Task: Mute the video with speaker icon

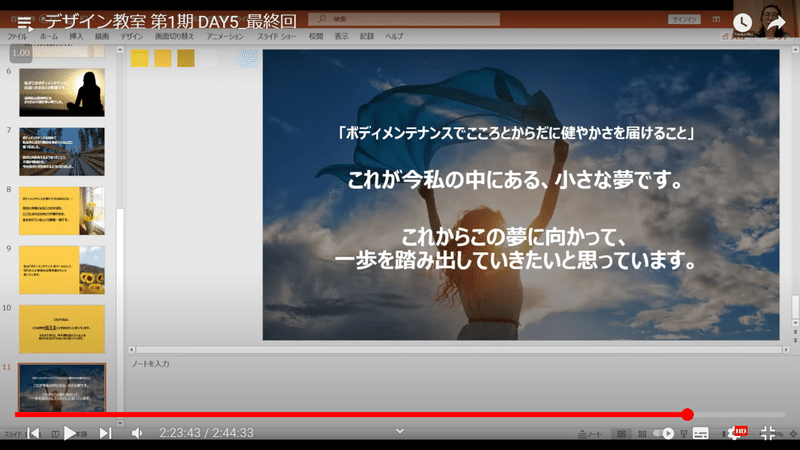Action: (x=137, y=433)
